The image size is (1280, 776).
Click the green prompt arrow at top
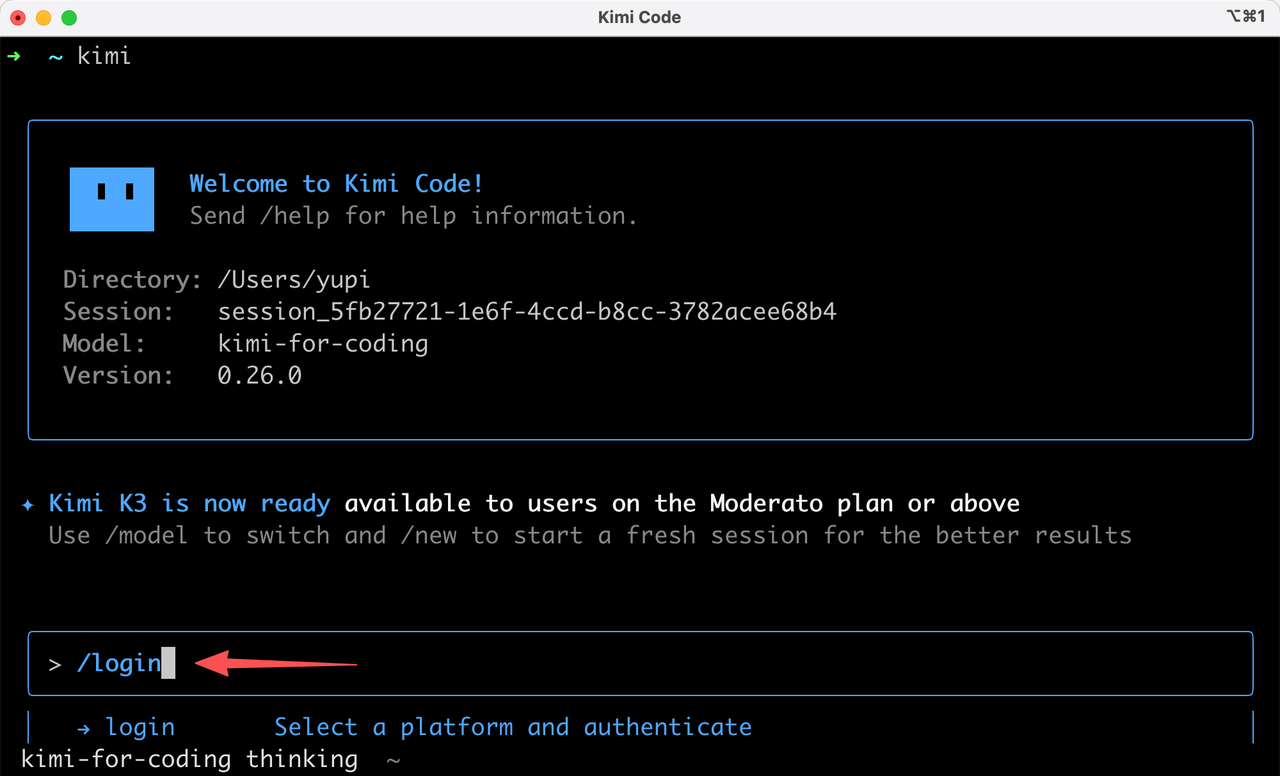(13, 56)
